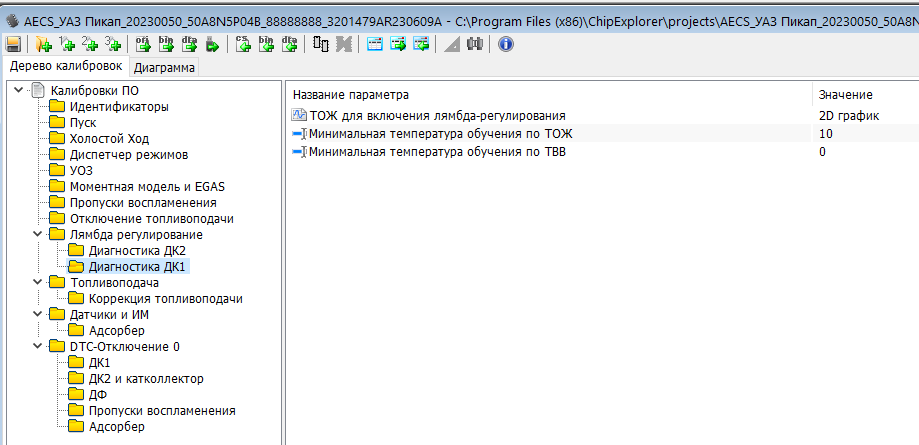Collapse the Топливоподача tree node
Viewport: 919px width, 445px height.
tap(38, 283)
